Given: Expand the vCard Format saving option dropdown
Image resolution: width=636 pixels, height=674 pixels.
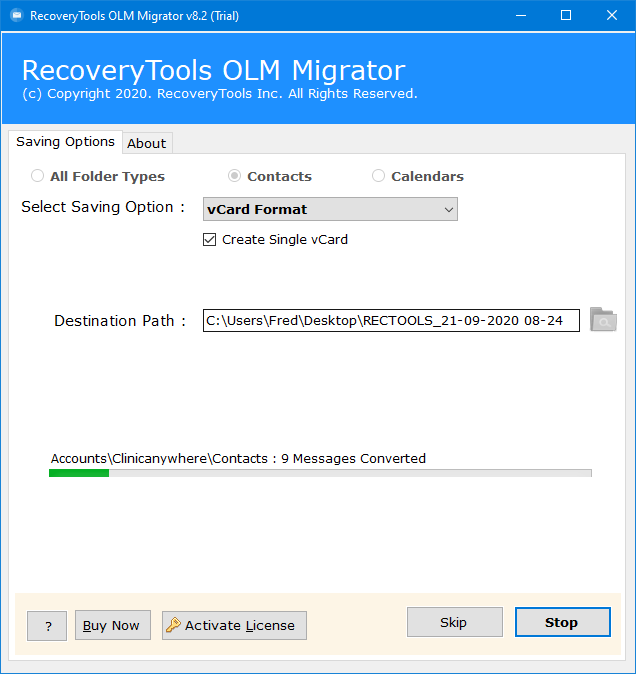Looking at the screenshot, I should coord(330,209).
